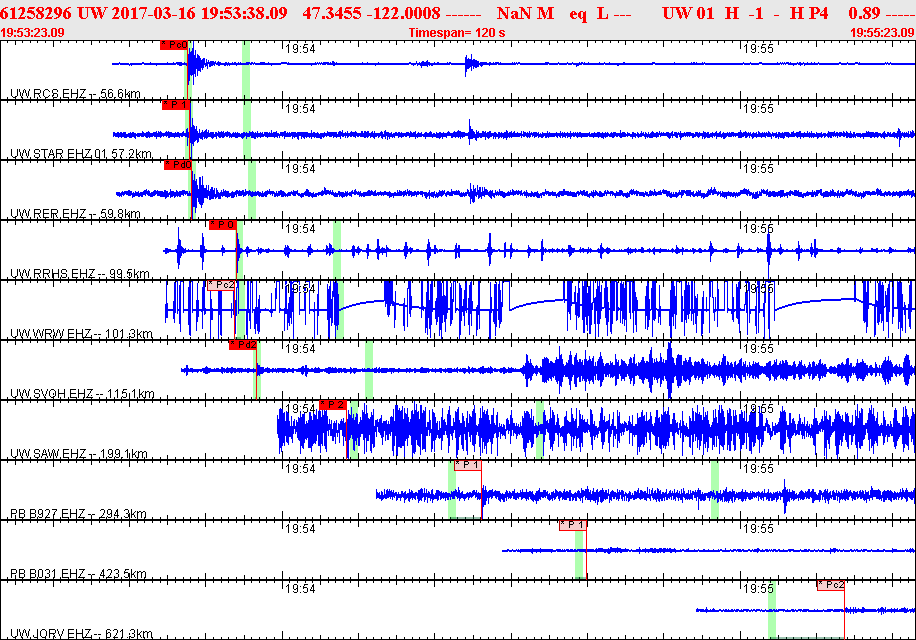Select the red pick flag on UW.SAW trace
The width and height of the screenshot is (916, 640).
[x=333, y=405]
